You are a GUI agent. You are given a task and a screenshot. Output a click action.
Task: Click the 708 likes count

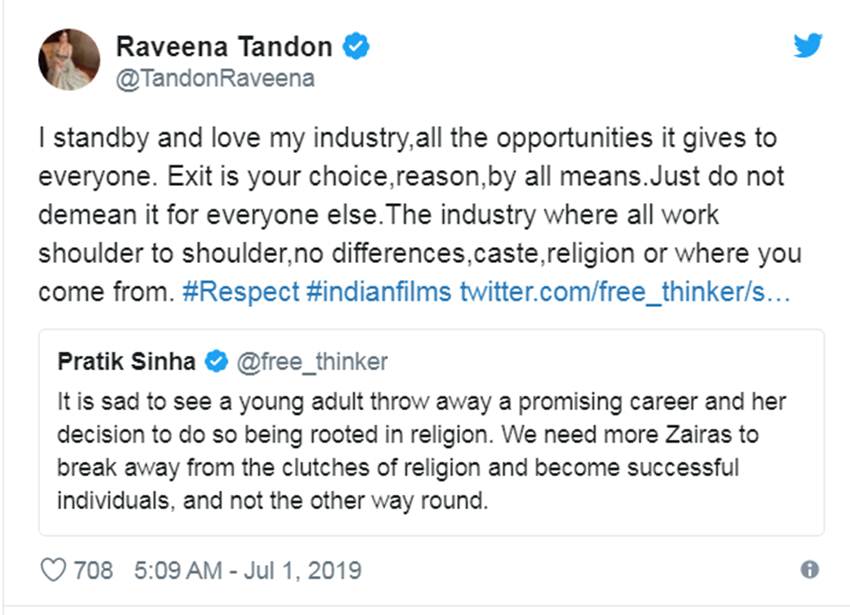tap(93, 570)
